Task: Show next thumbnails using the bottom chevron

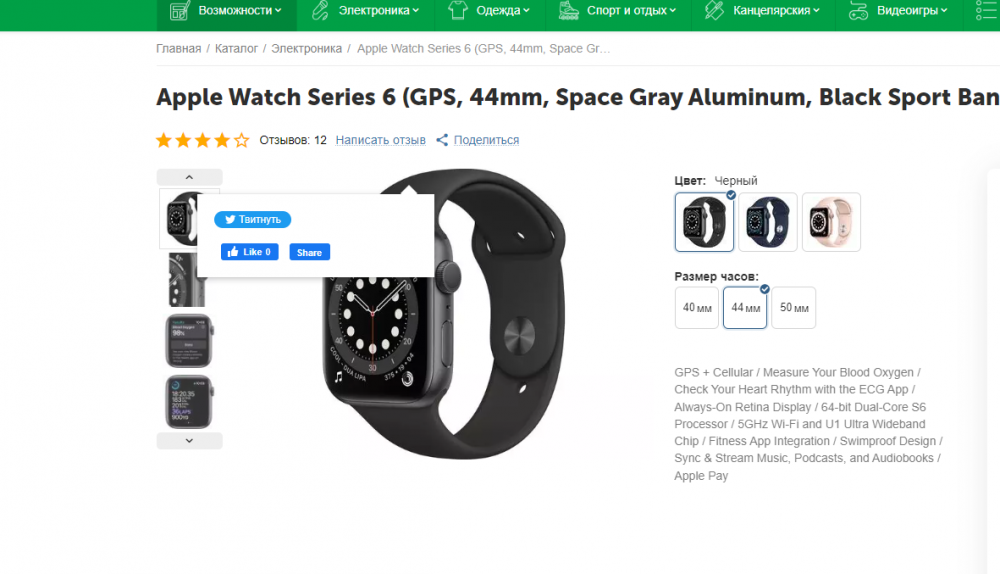Action: click(x=189, y=441)
